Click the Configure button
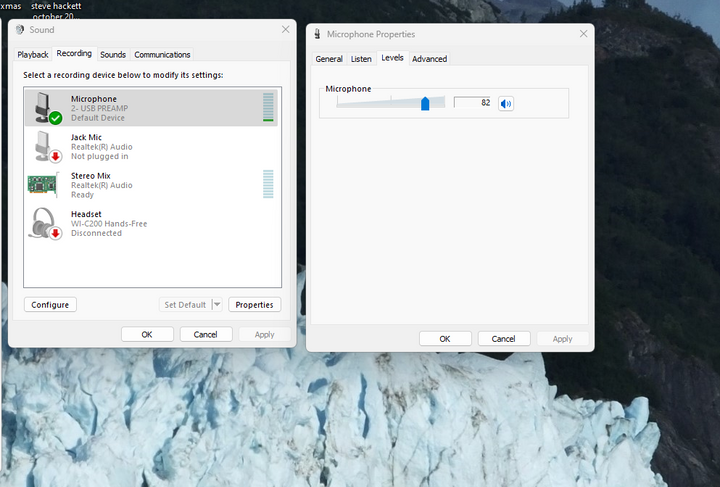 pos(50,305)
